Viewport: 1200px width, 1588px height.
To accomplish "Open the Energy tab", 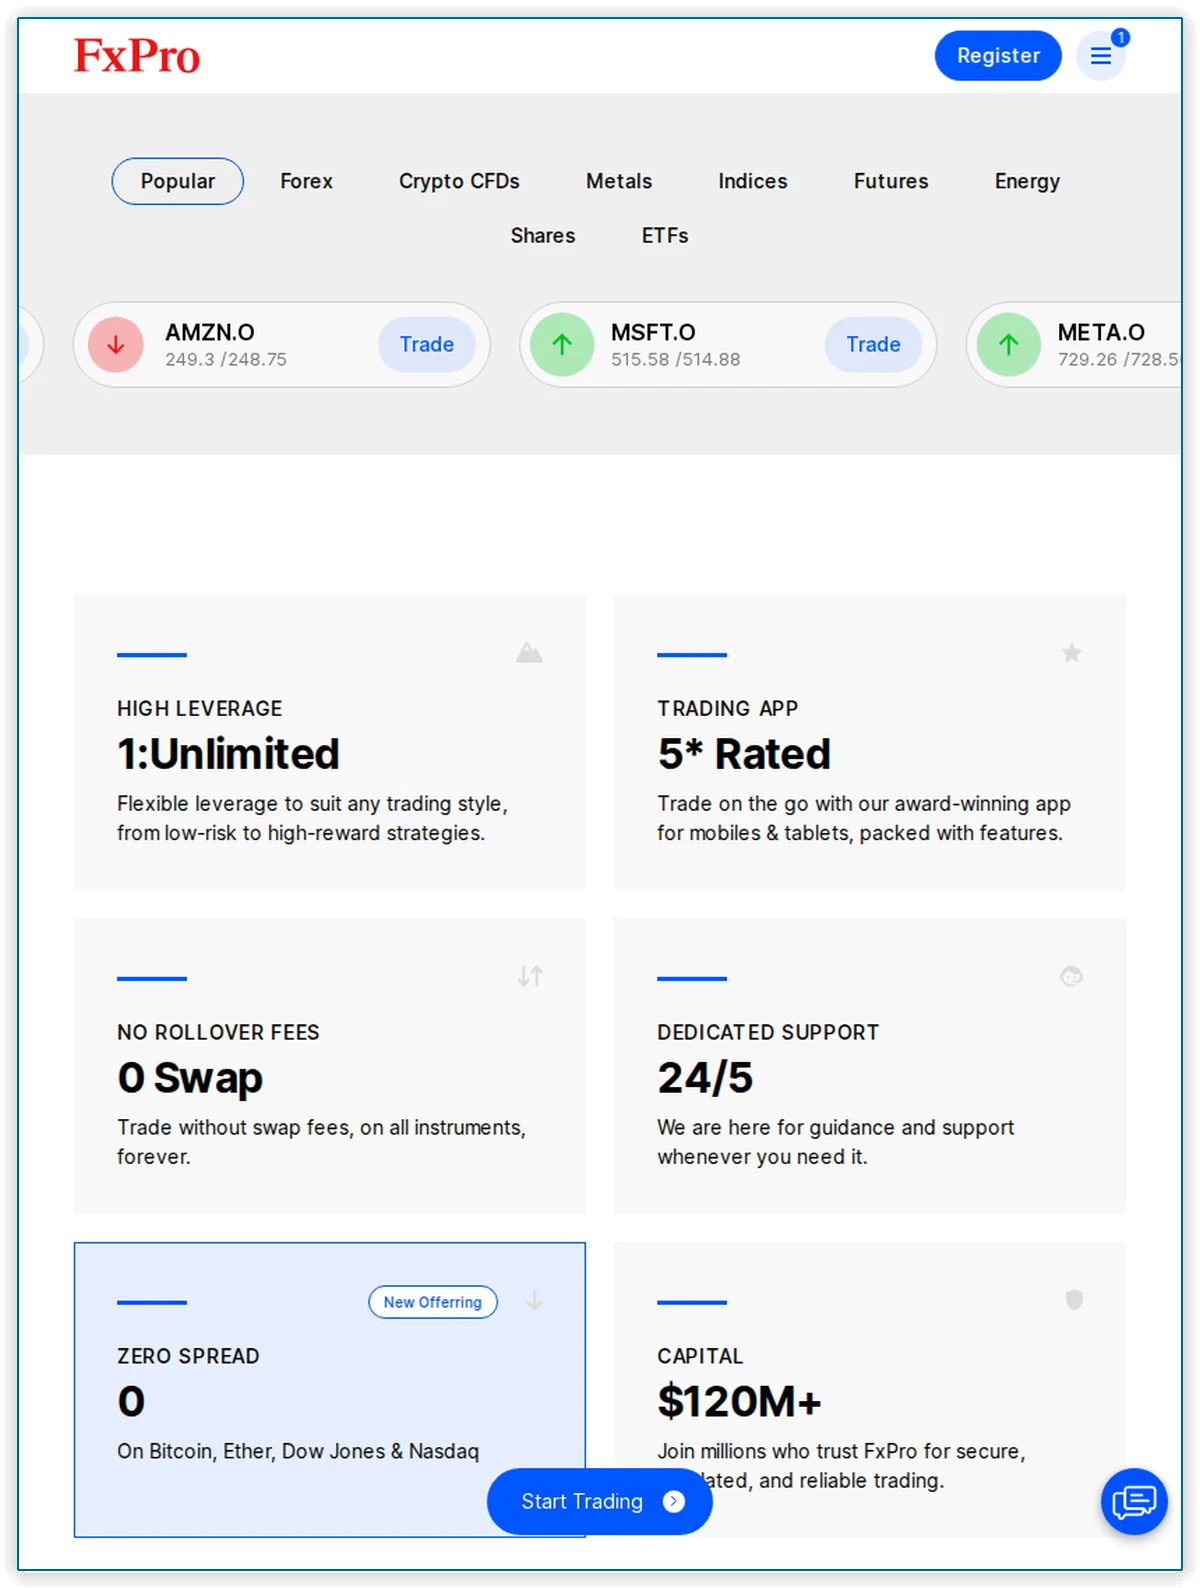I will 1027,181.
